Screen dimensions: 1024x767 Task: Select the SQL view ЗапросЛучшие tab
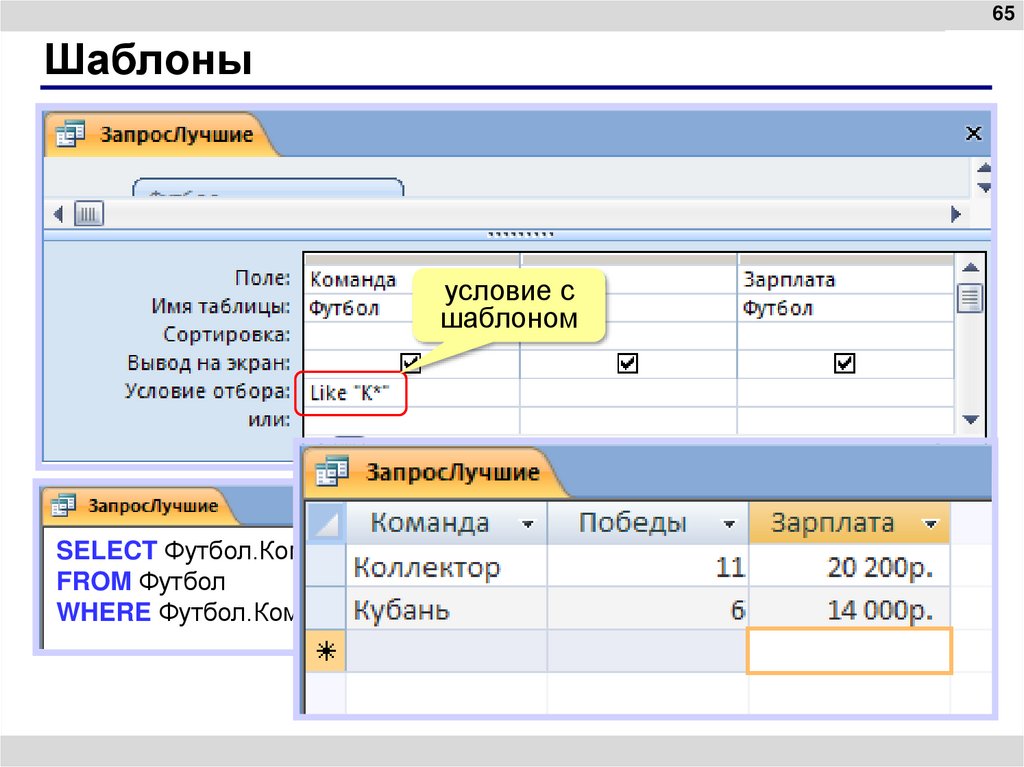140,506
